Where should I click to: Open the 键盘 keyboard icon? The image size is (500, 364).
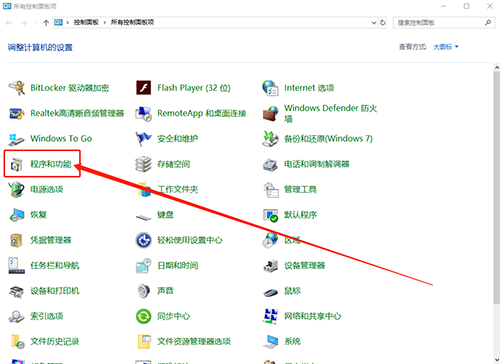(x=144, y=217)
